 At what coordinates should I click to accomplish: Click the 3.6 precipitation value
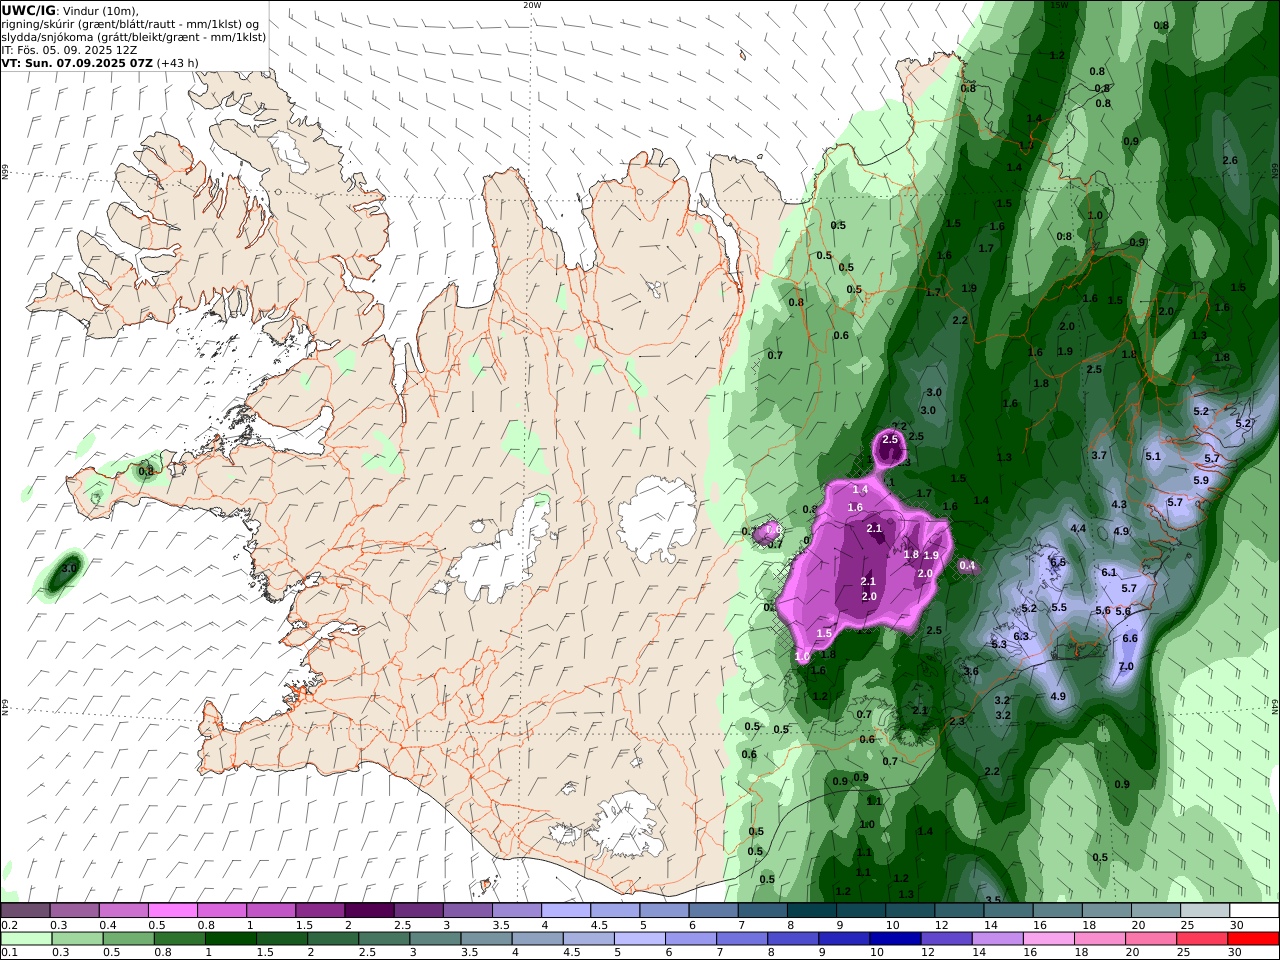coord(970,671)
